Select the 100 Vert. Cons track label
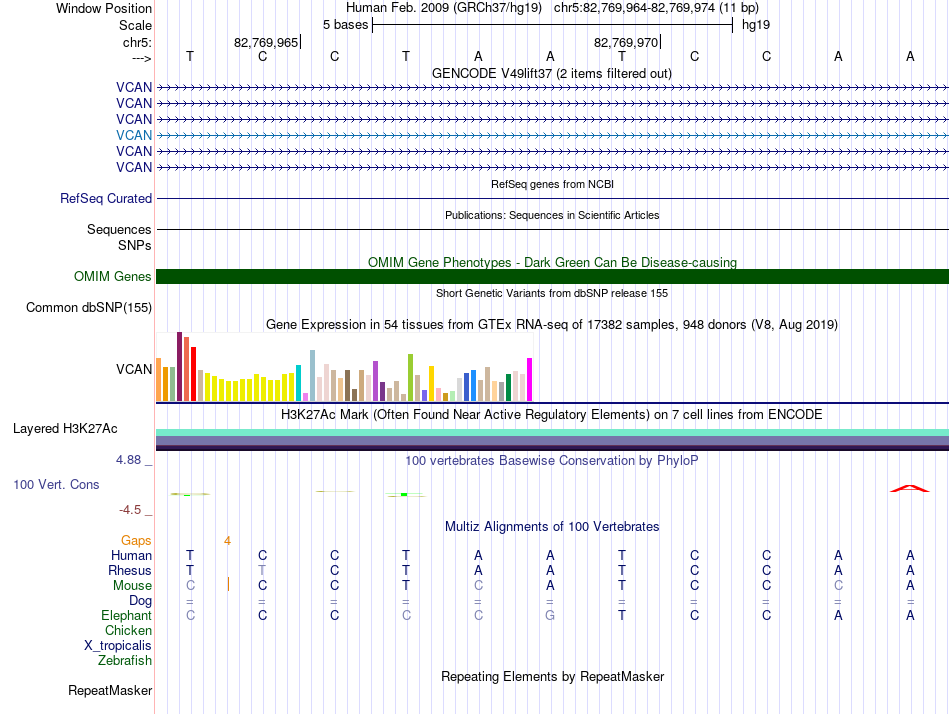This screenshot has width=950, height=714. pyautogui.click(x=56, y=484)
